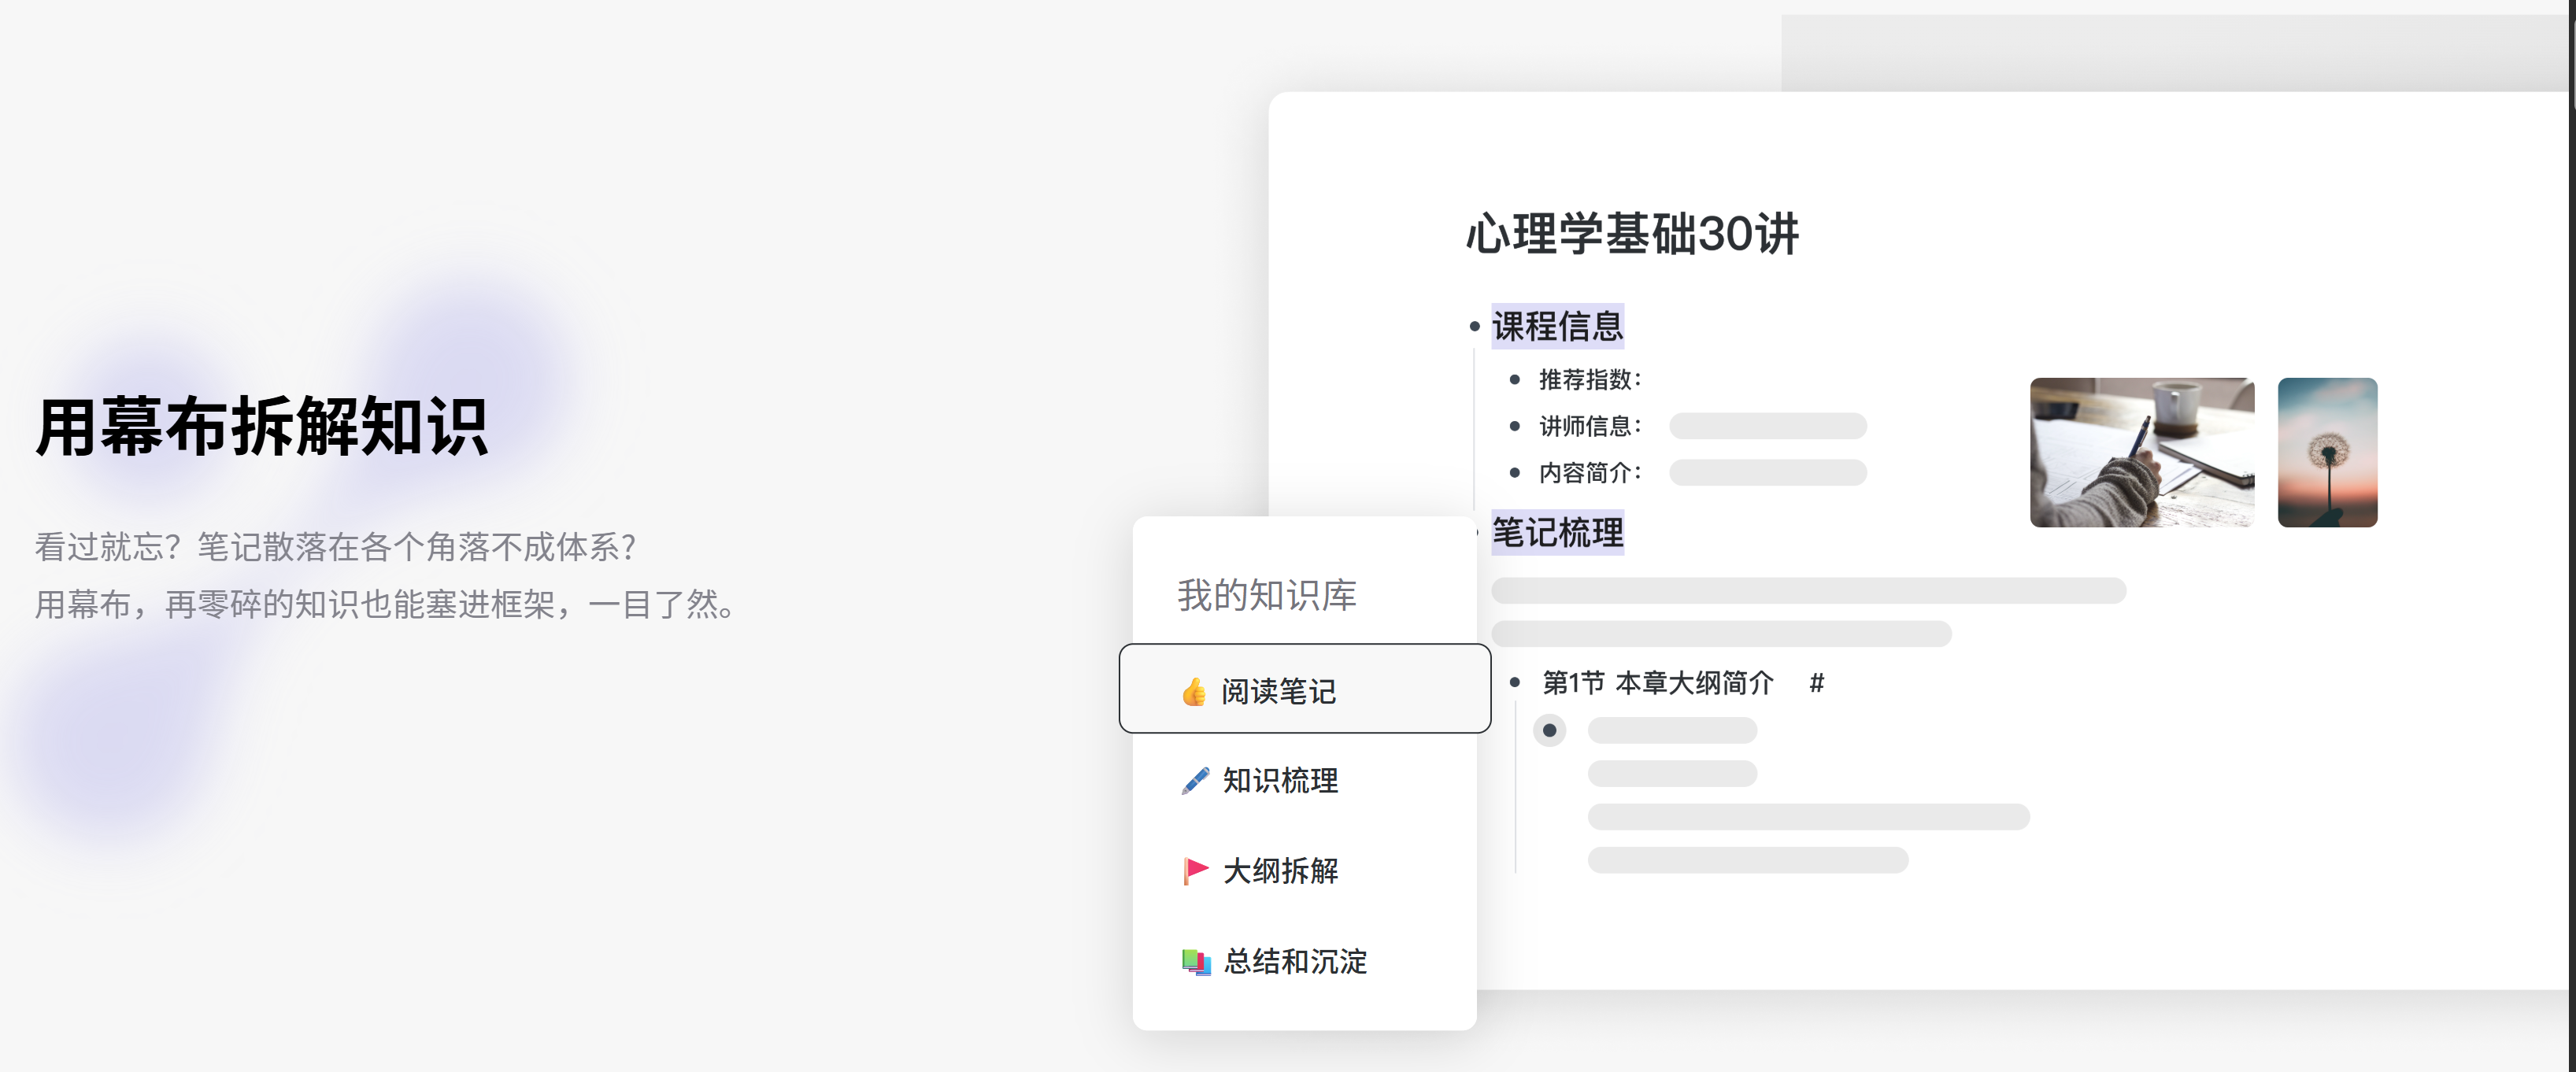Click the highlighted 笔记梳理 heading
Screen dimensions: 2576x1072
1557,532
